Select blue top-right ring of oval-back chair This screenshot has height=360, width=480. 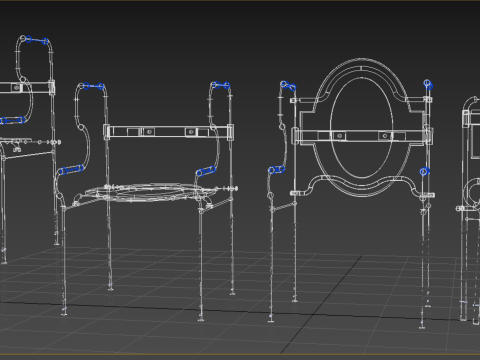coord(428,84)
